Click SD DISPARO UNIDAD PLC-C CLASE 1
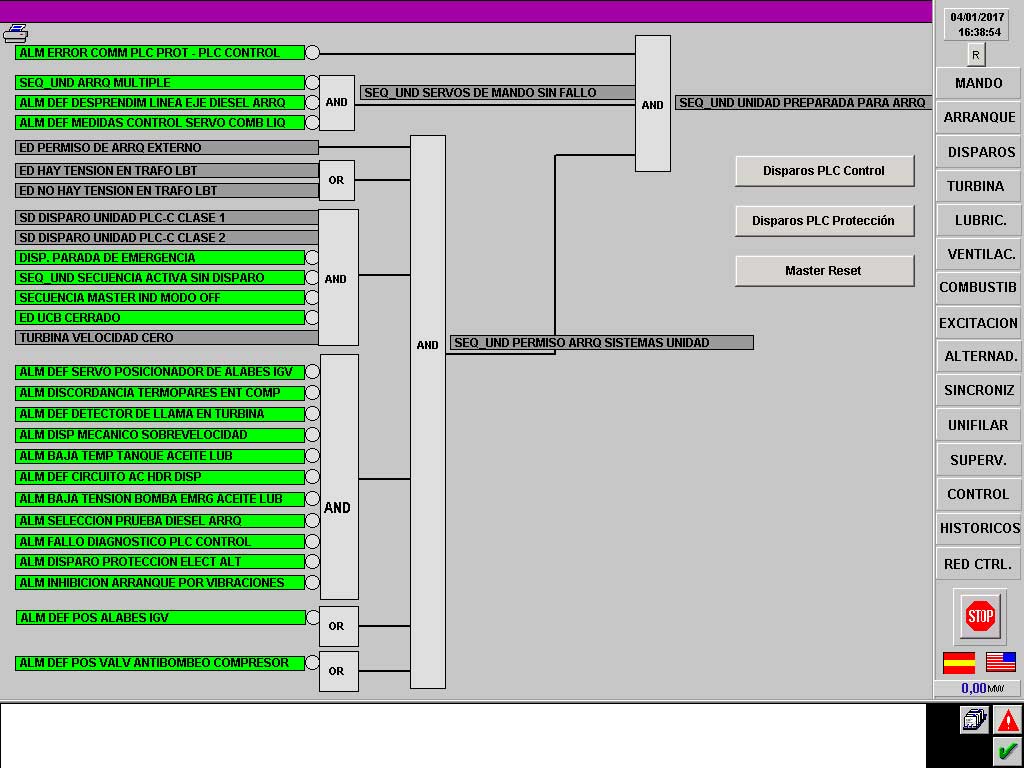This screenshot has width=1024, height=768. coord(167,217)
